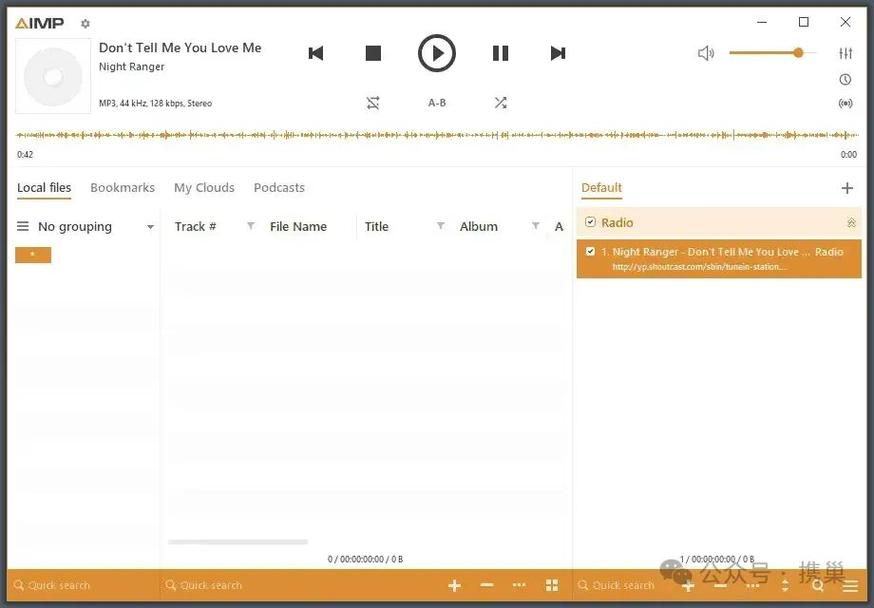Open the No grouping dropdown
This screenshot has width=874, height=608.
[x=150, y=227]
